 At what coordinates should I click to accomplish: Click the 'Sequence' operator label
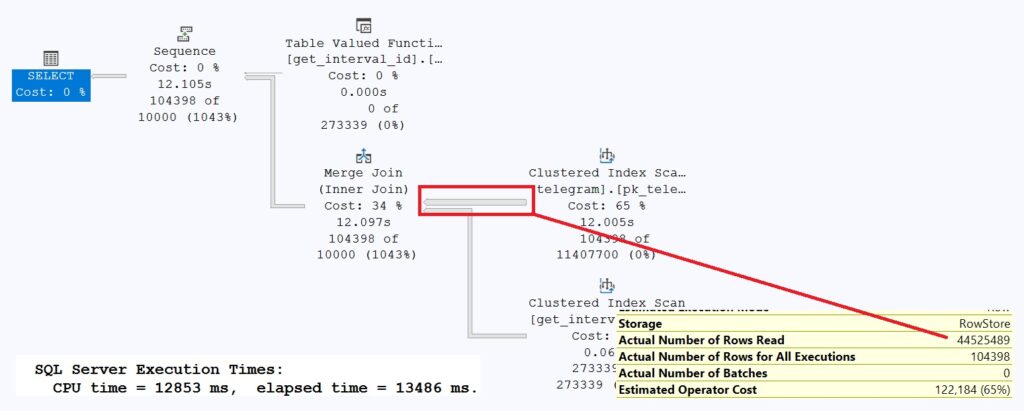click(184, 51)
